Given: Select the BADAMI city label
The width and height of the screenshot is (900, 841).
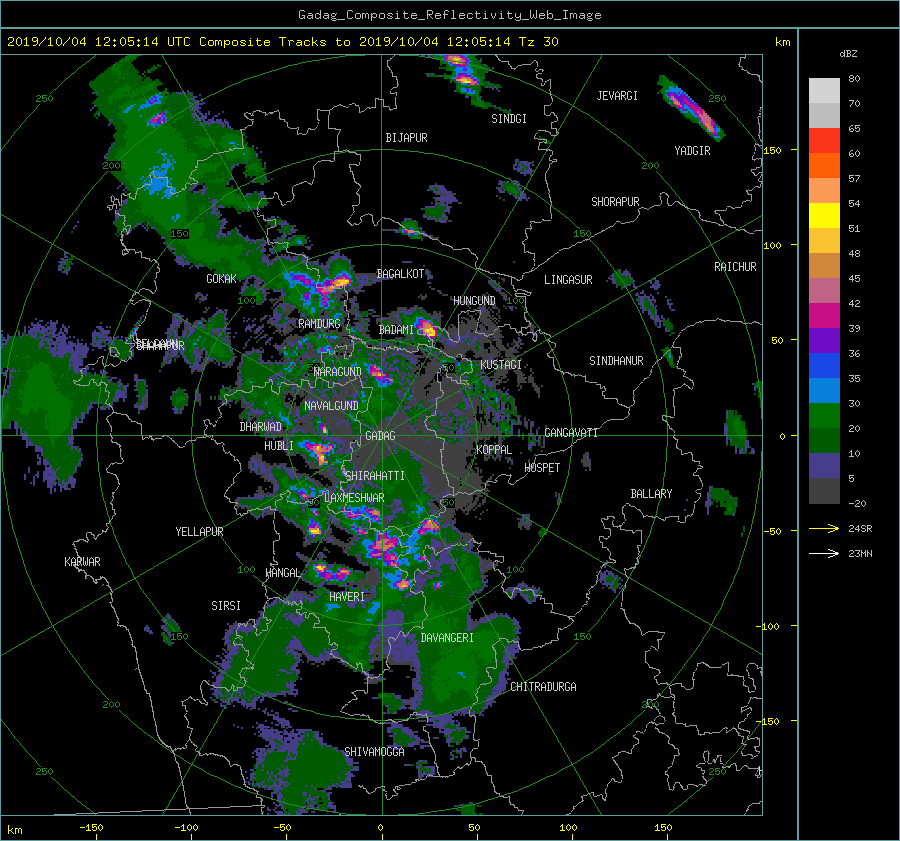Looking at the screenshot, I should (396, 330).
